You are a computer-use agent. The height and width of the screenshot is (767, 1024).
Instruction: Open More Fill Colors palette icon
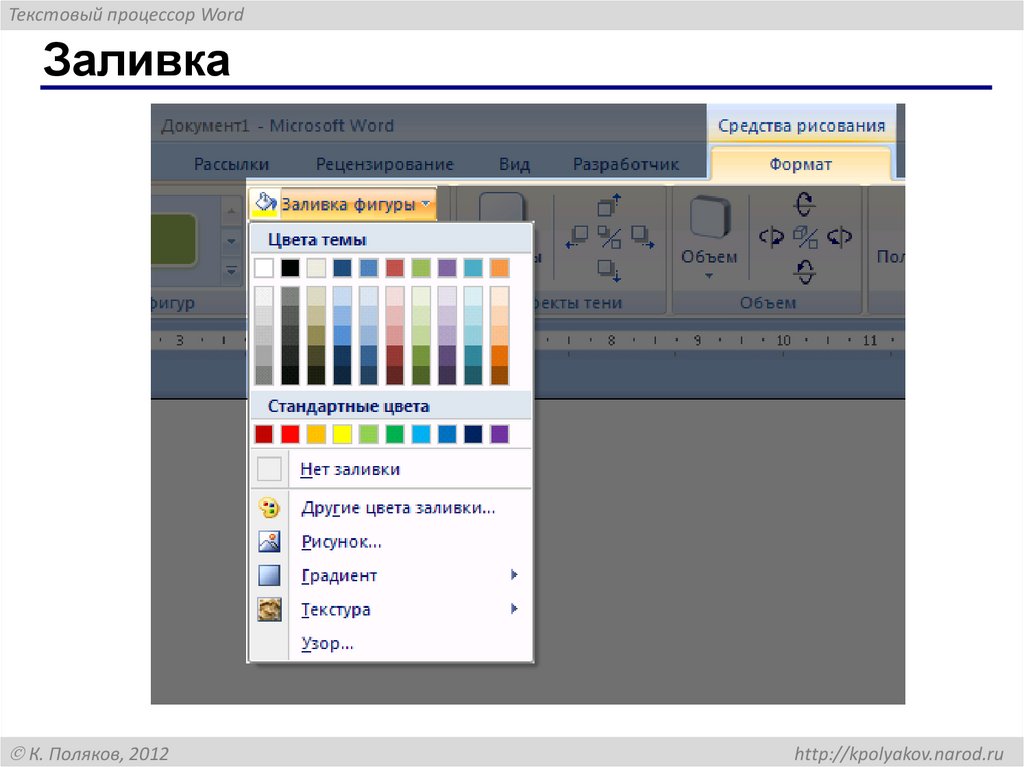[x=269, y=508]
